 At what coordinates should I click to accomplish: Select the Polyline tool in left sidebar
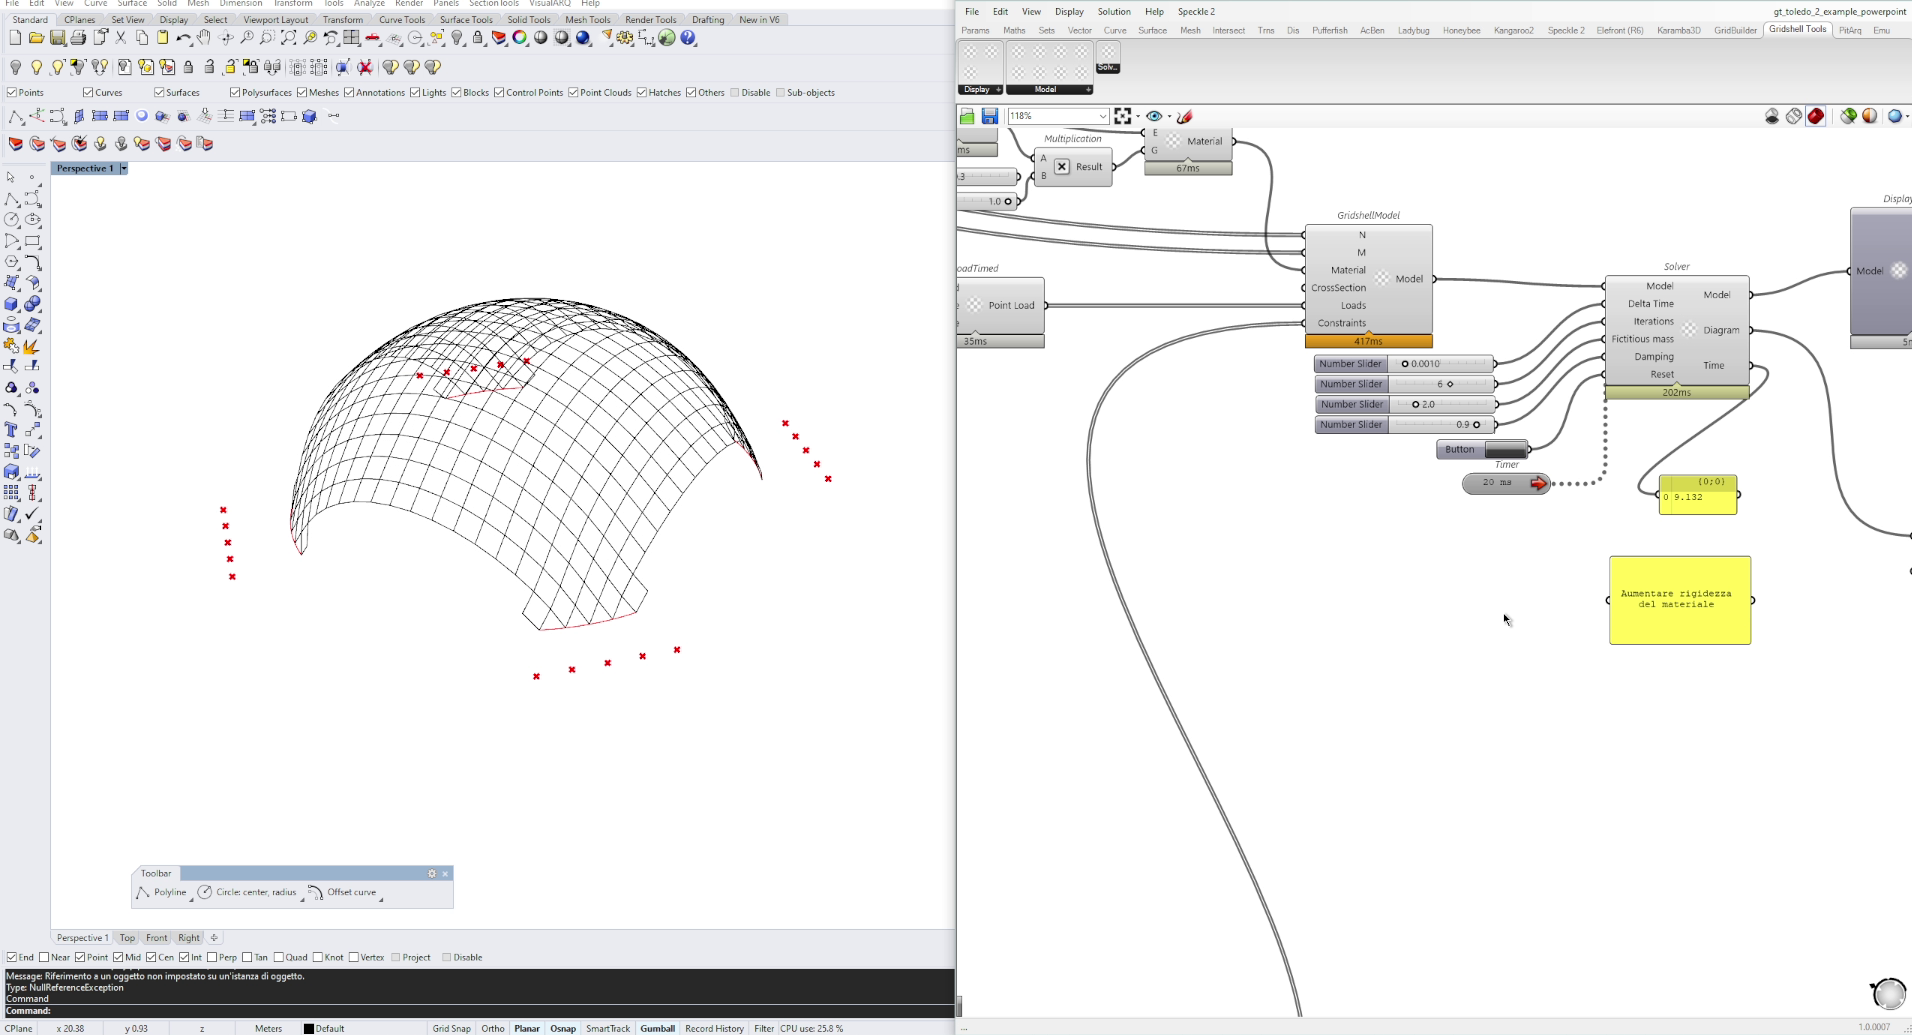(11, 199)
